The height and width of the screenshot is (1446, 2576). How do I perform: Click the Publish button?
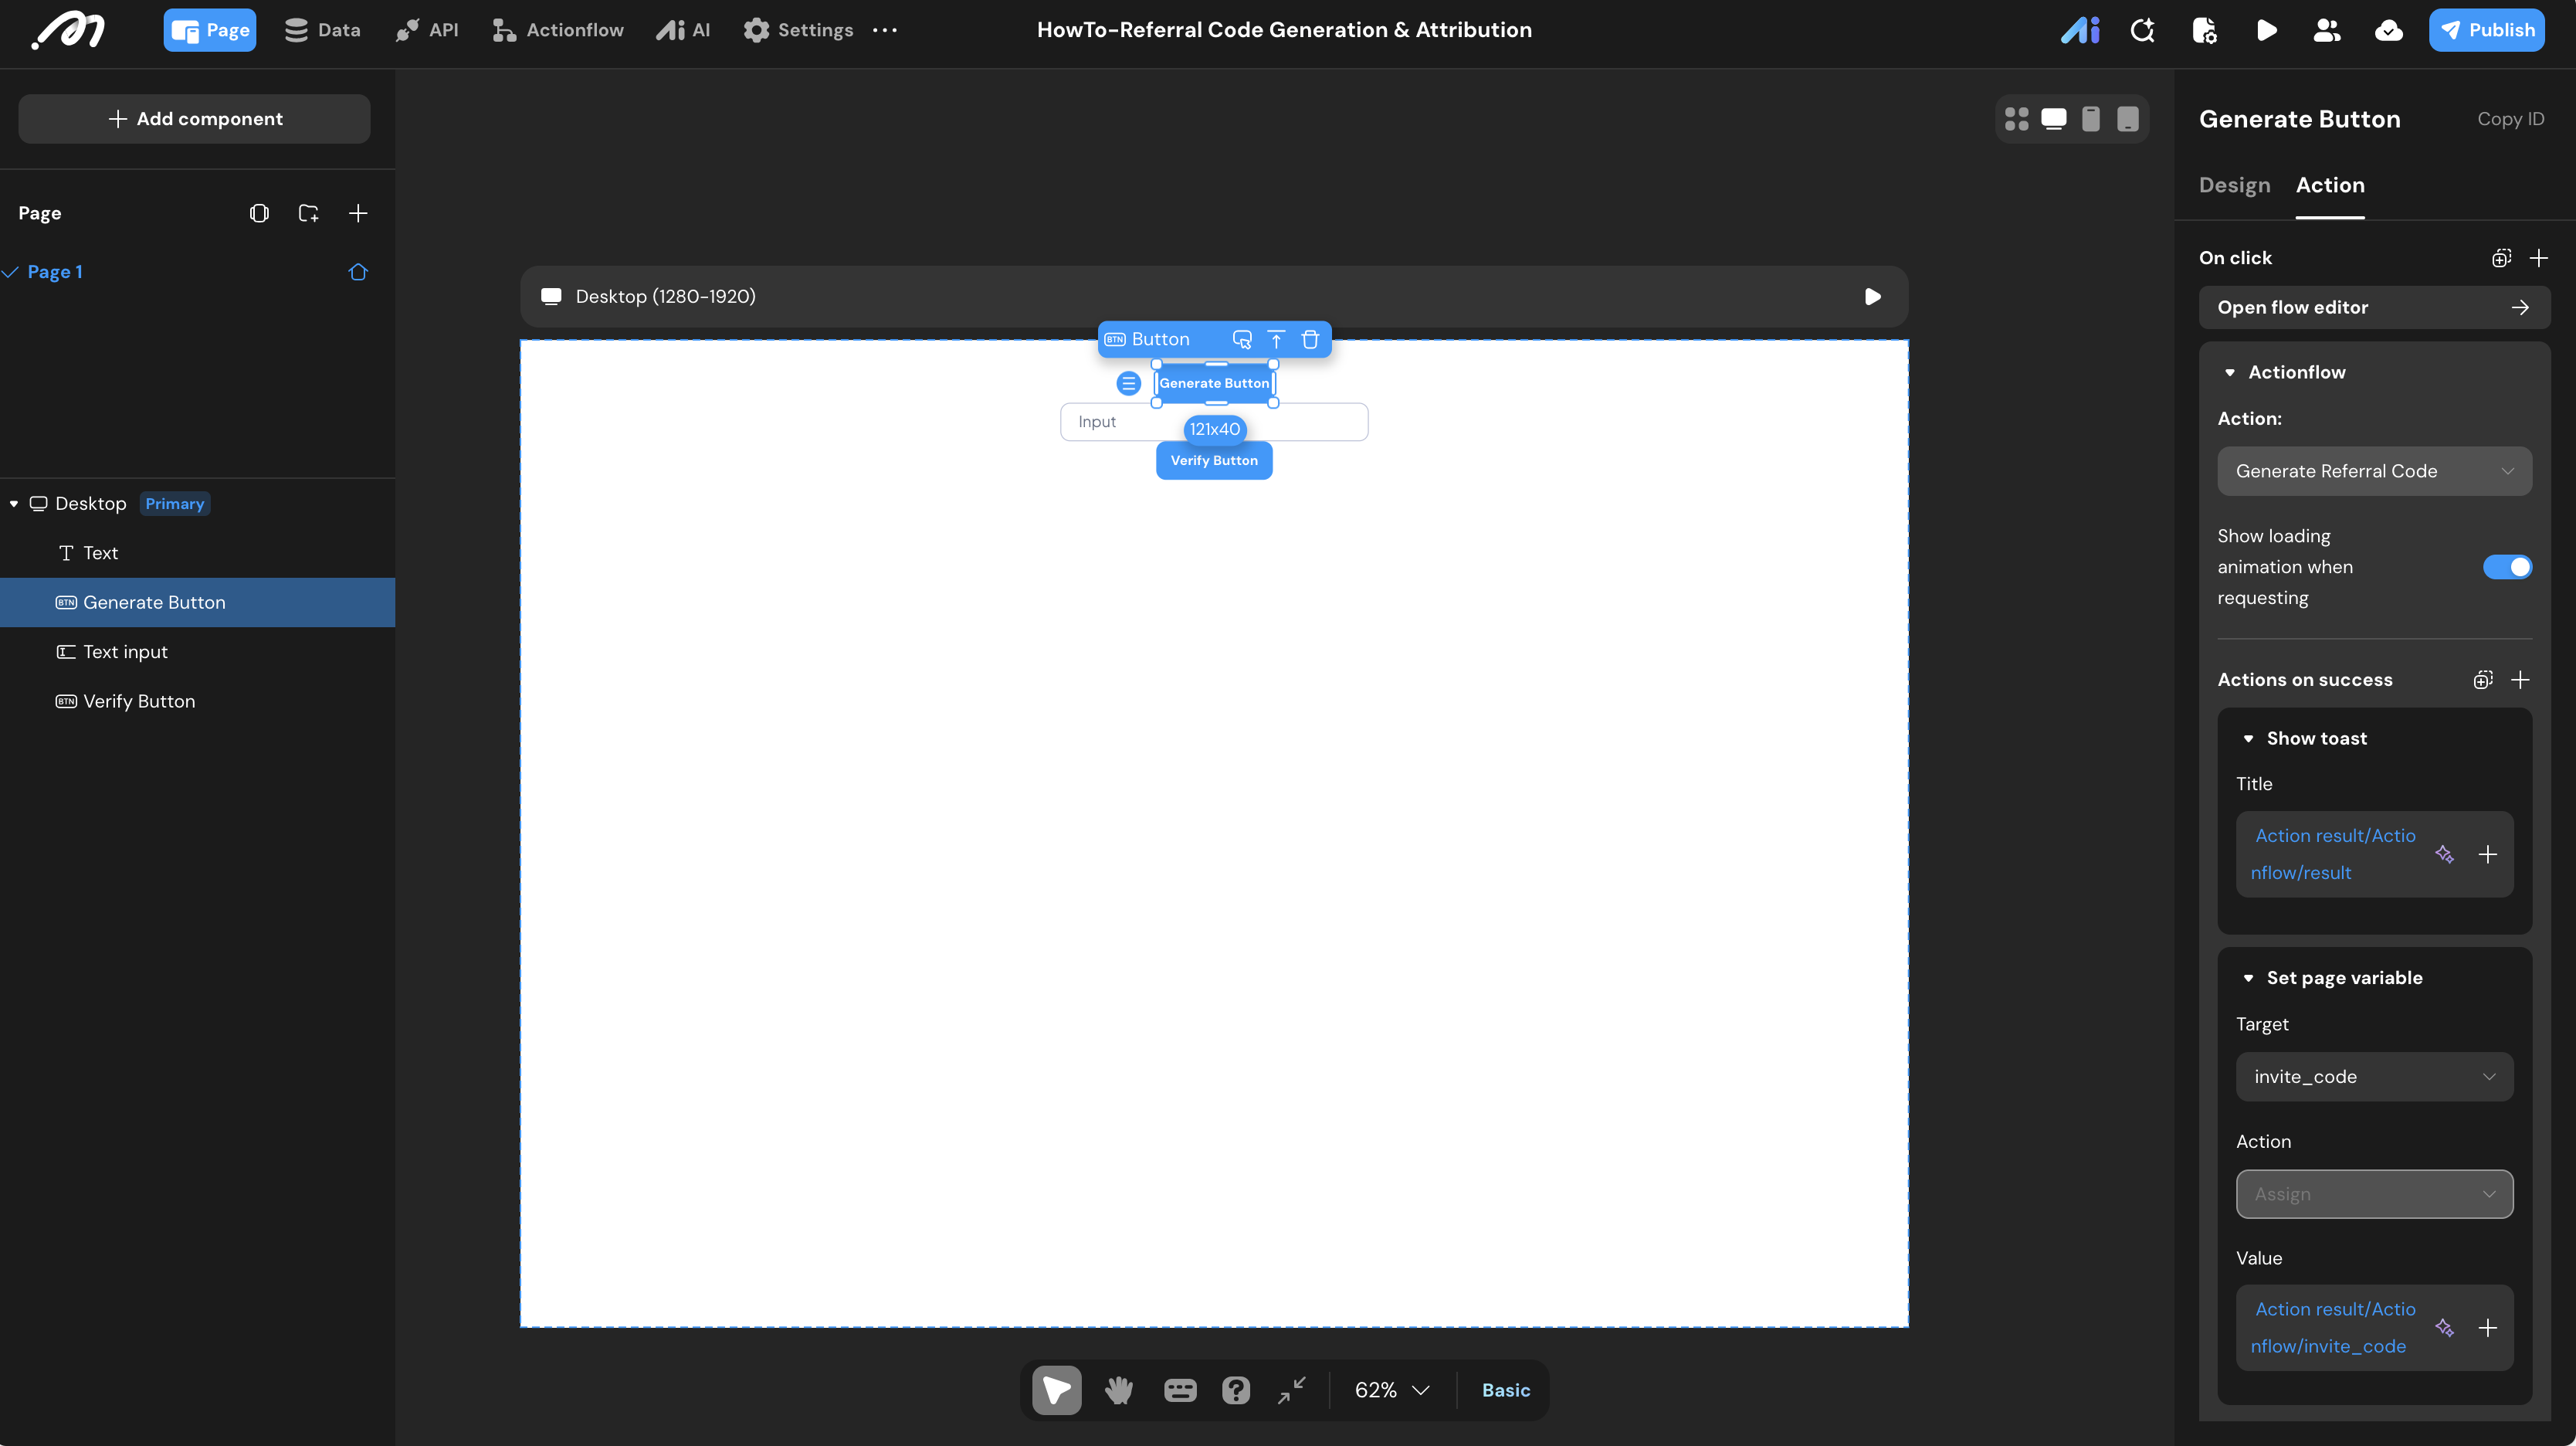coord(2486,30)
